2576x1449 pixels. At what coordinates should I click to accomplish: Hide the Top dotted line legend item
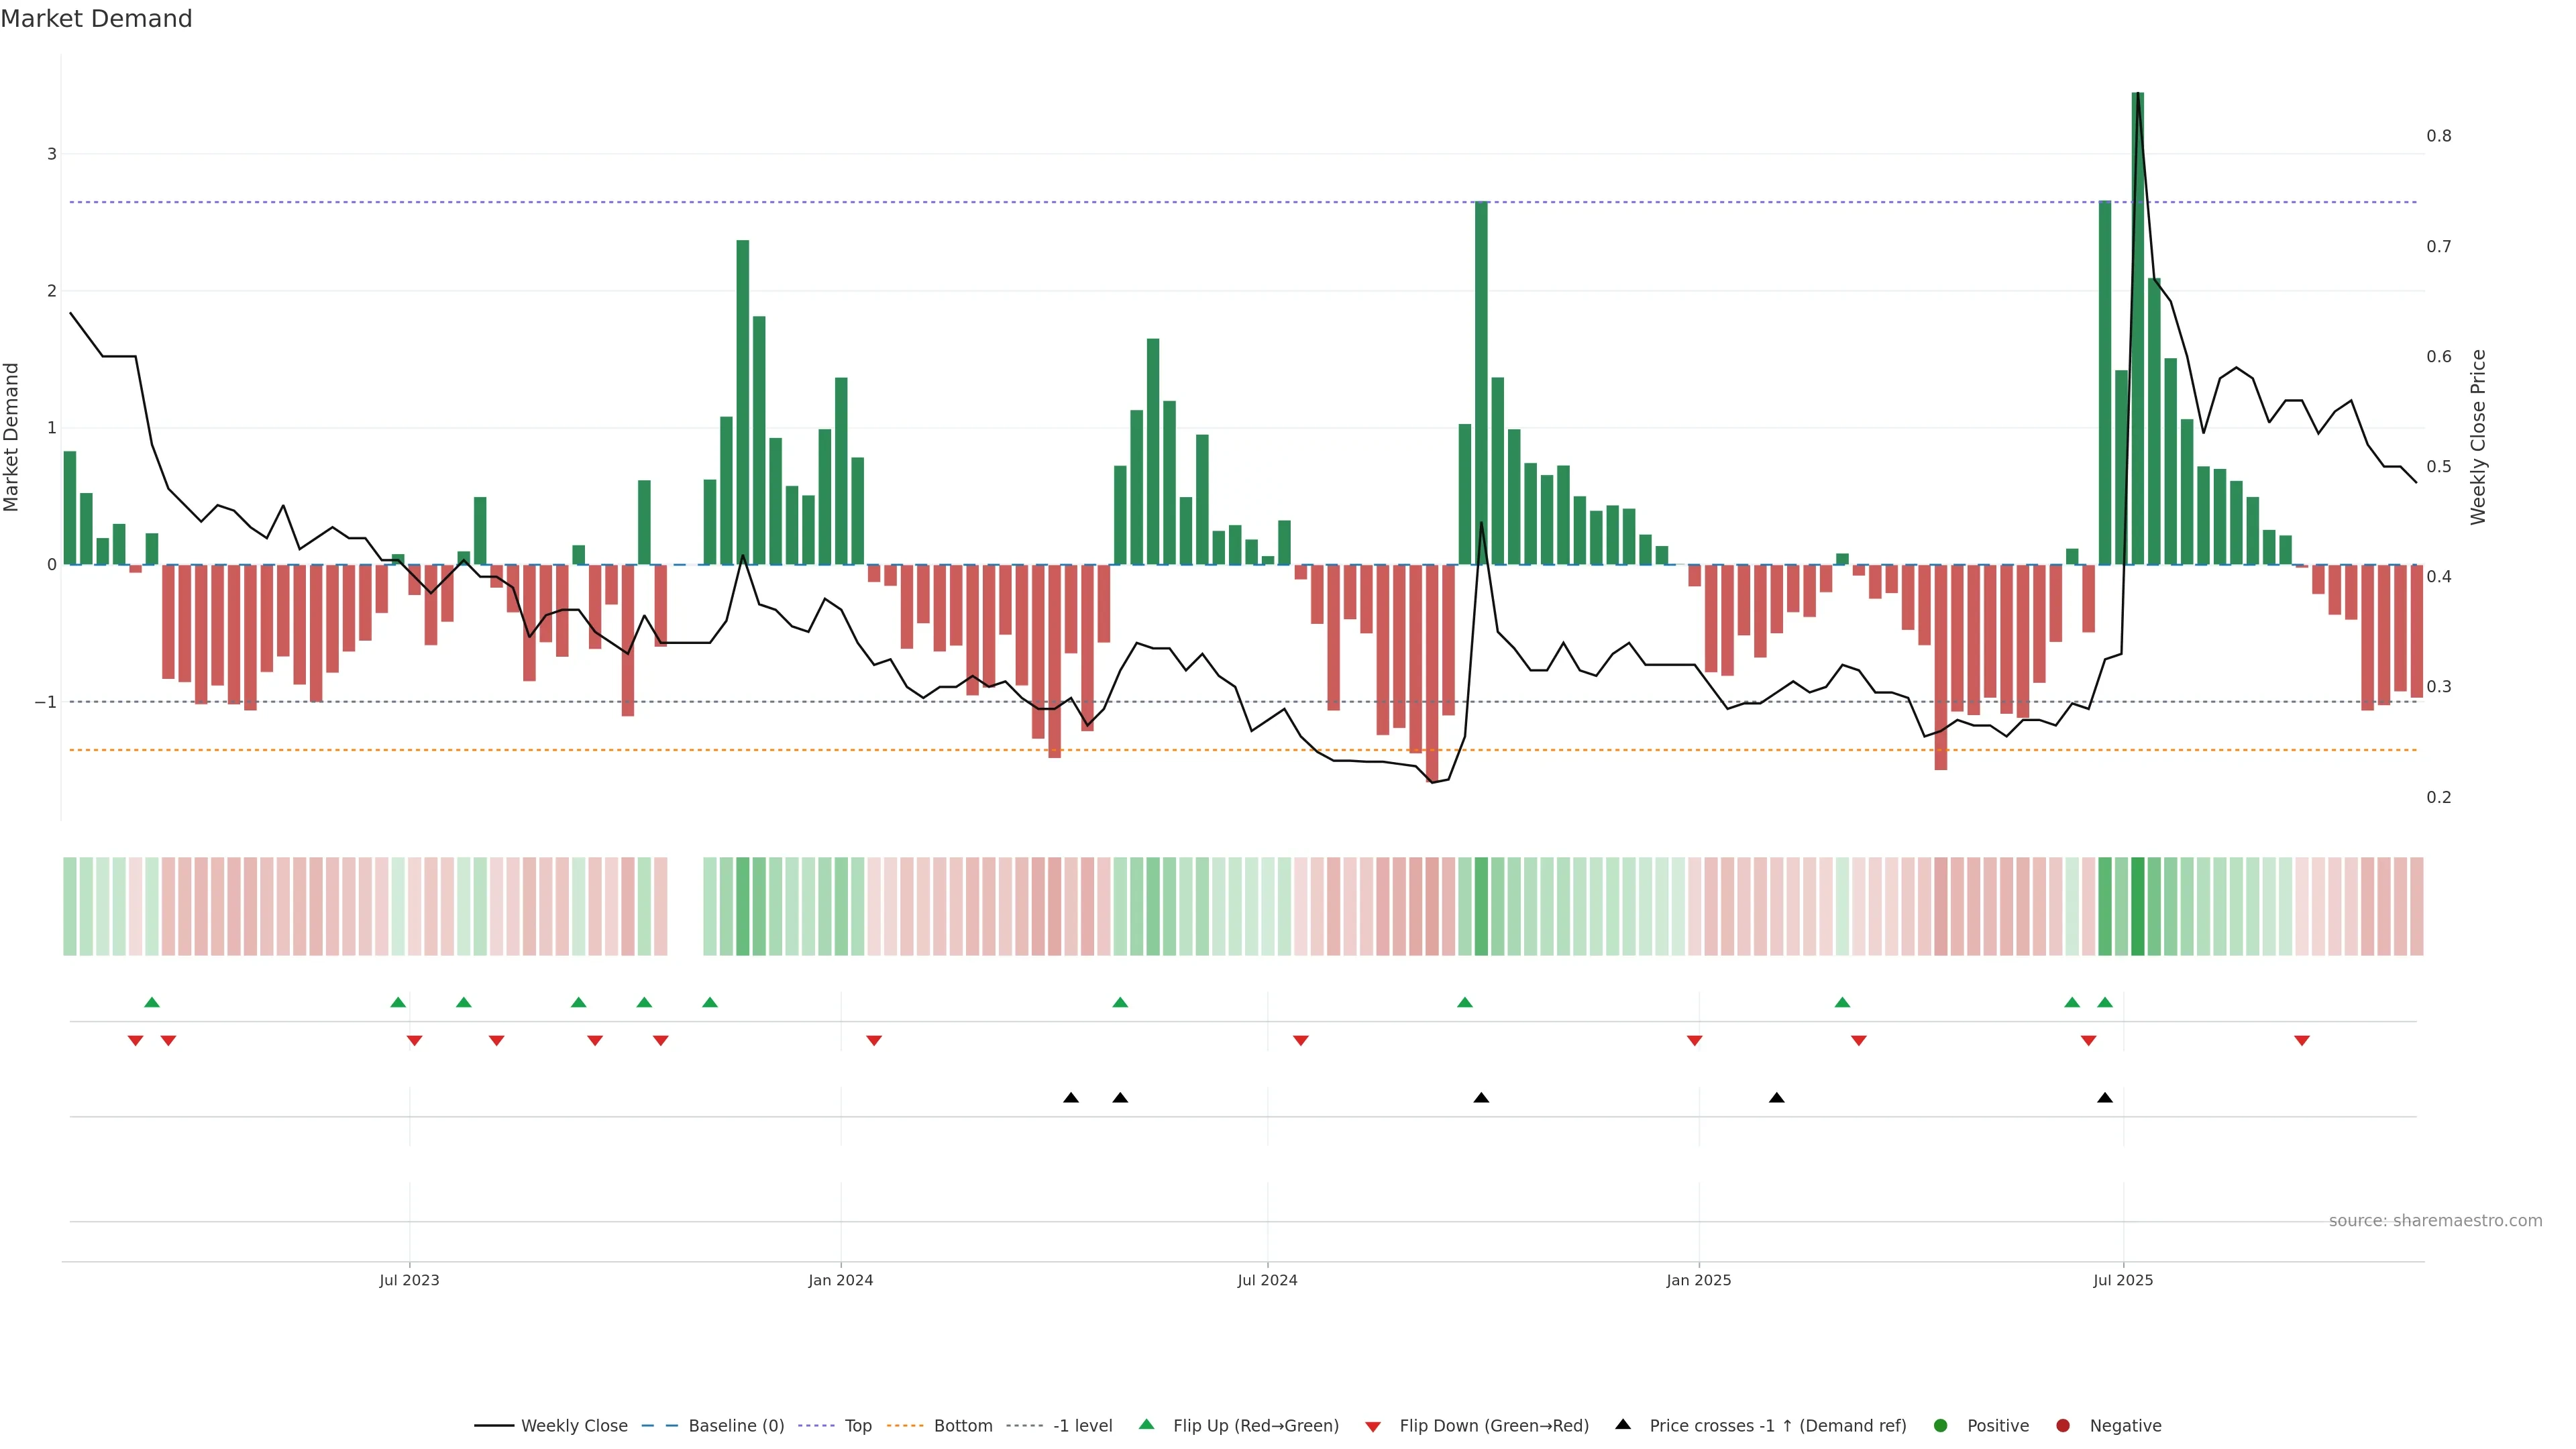857,1426
